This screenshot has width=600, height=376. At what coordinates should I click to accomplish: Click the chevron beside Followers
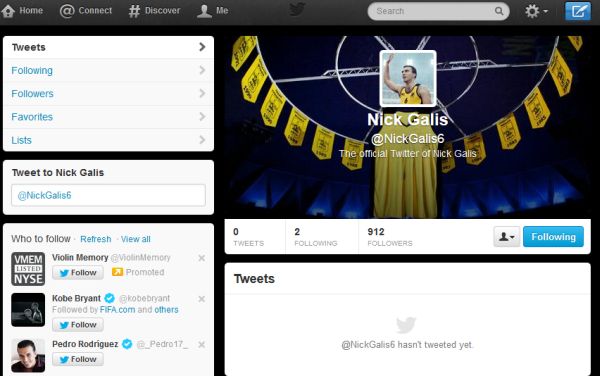pos(202,93)
